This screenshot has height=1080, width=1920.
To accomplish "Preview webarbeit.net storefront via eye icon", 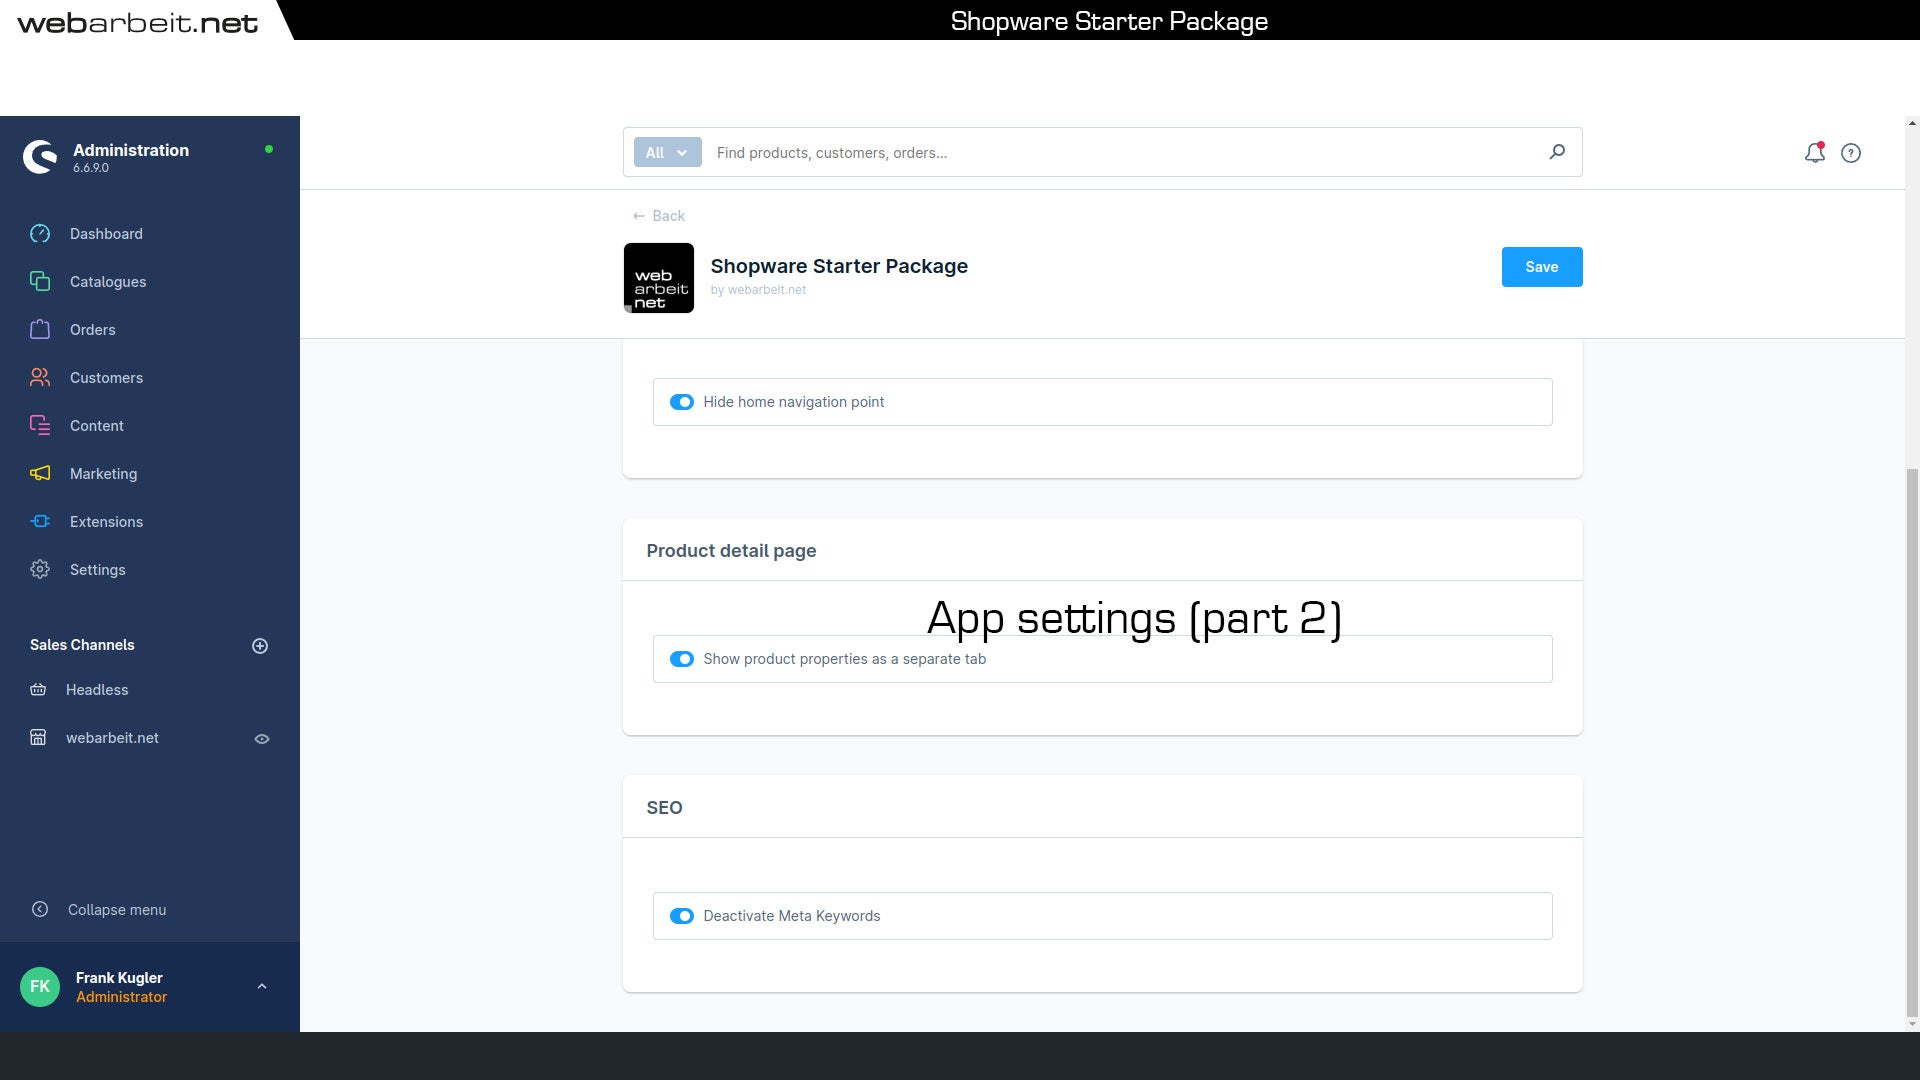I will point(262,739).
